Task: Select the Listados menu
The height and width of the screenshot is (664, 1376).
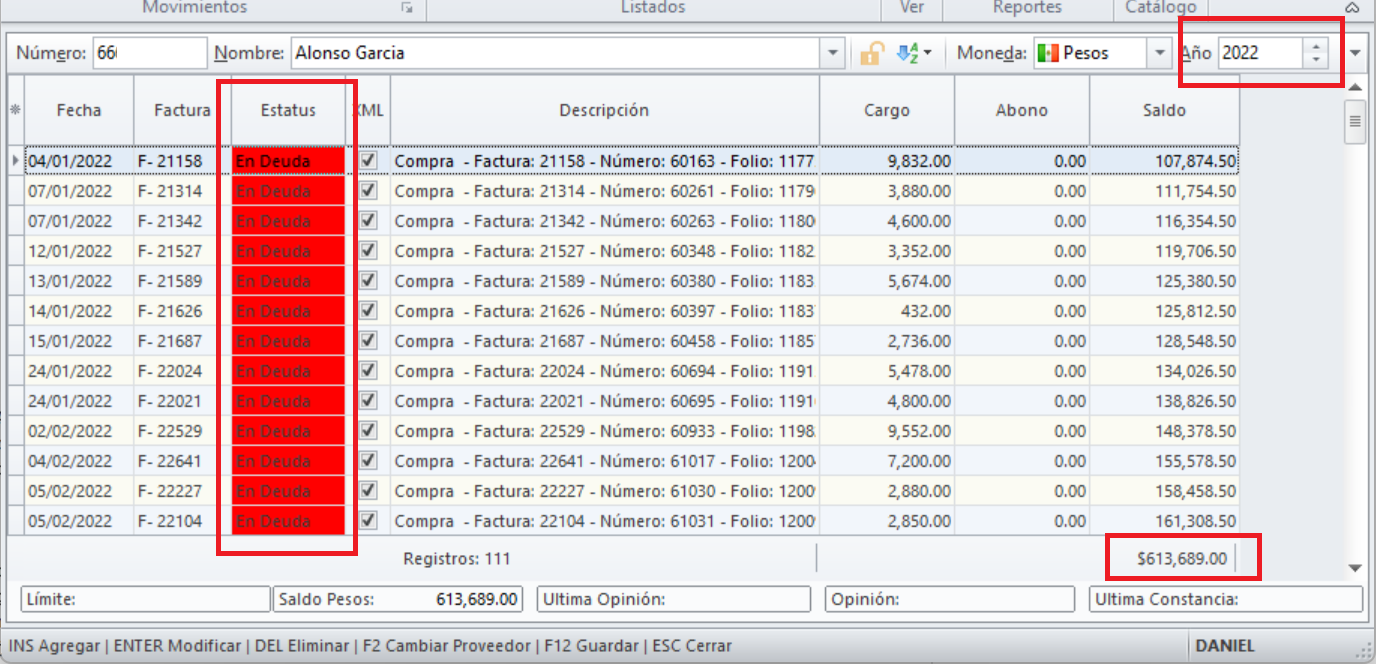Action: (655, 8)
